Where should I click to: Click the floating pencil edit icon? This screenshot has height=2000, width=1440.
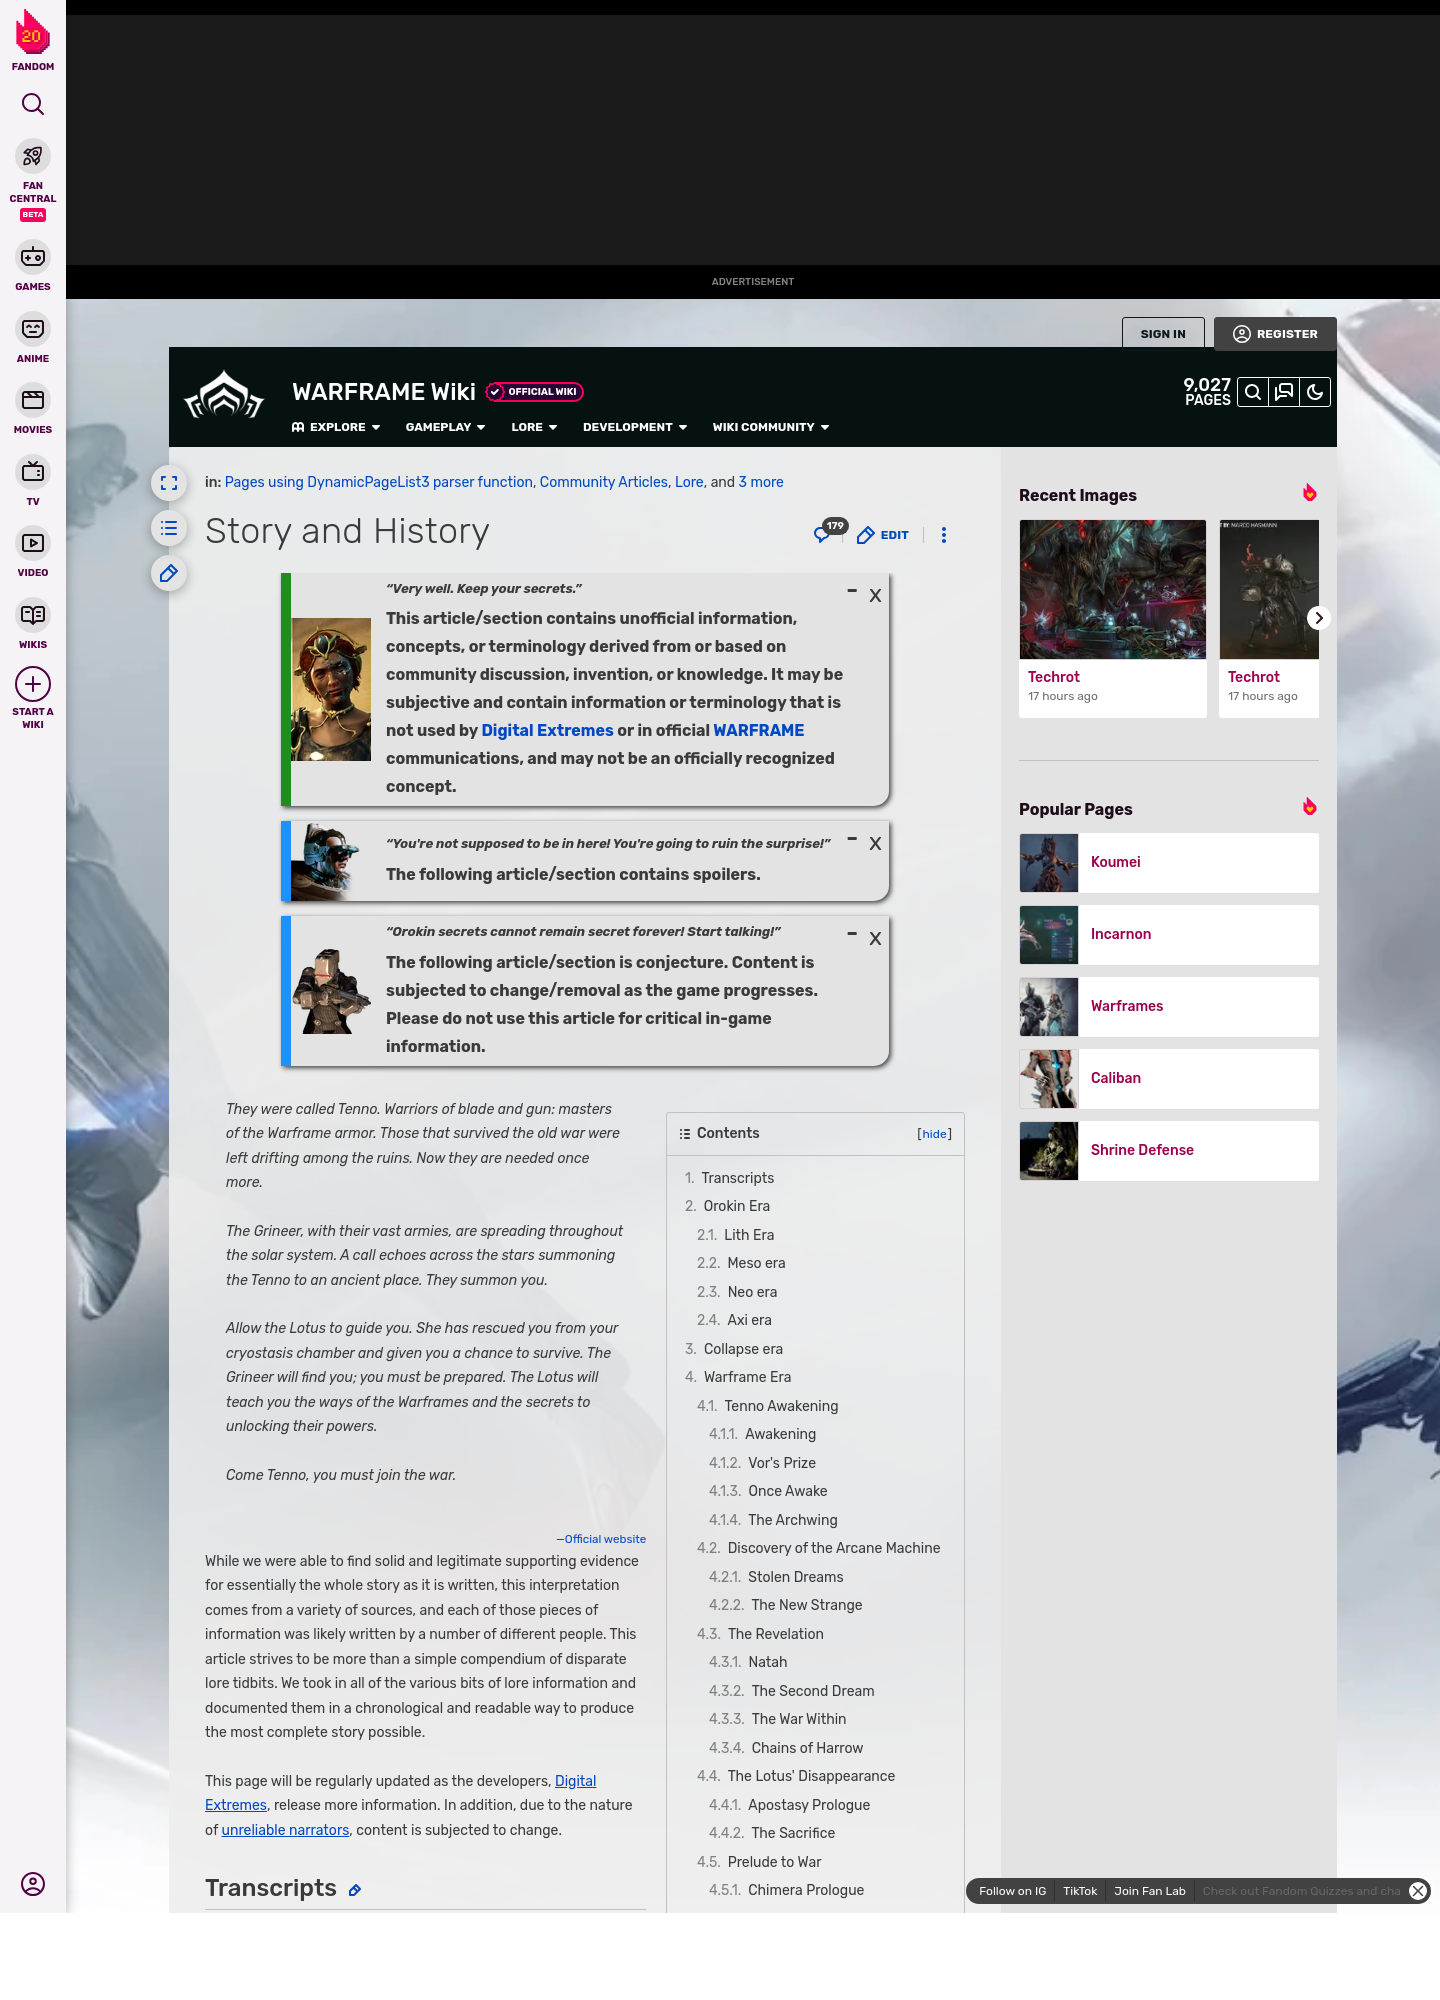click(169, 573)
